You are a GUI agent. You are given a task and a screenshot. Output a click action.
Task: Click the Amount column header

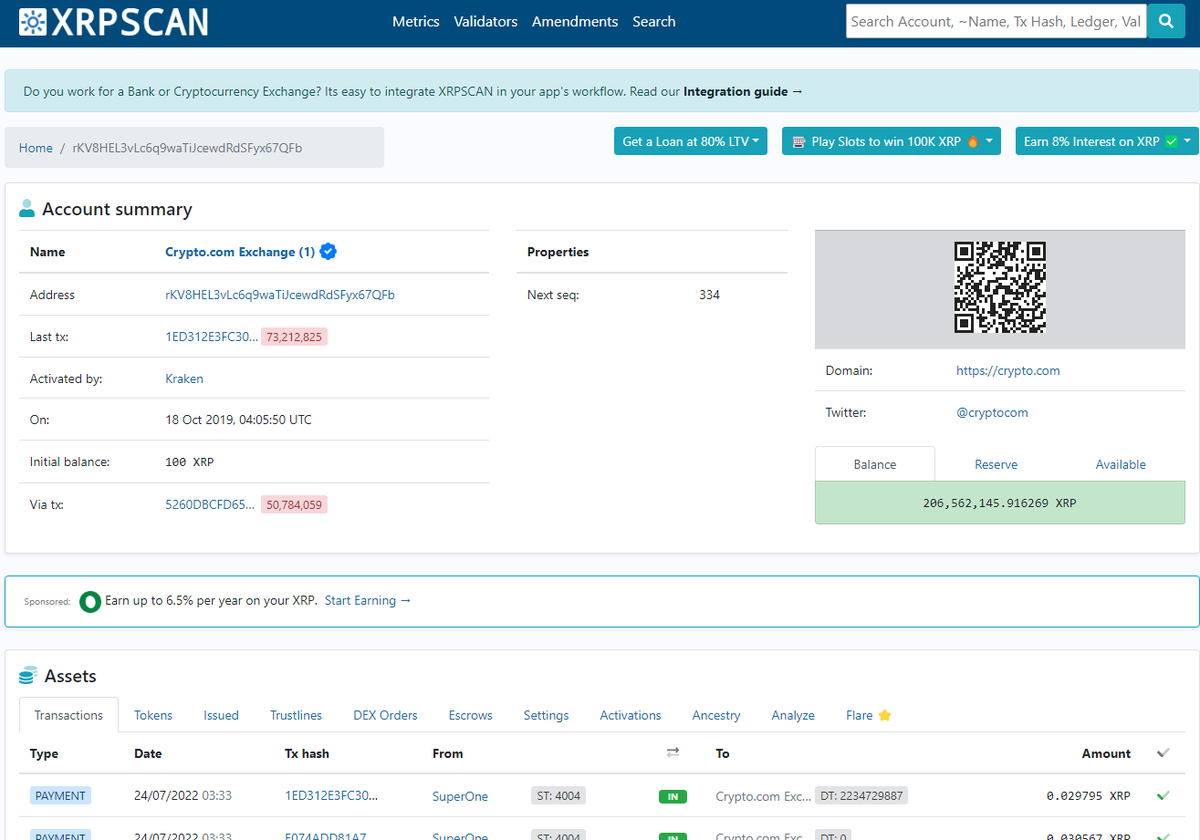tap(1106, 753)
